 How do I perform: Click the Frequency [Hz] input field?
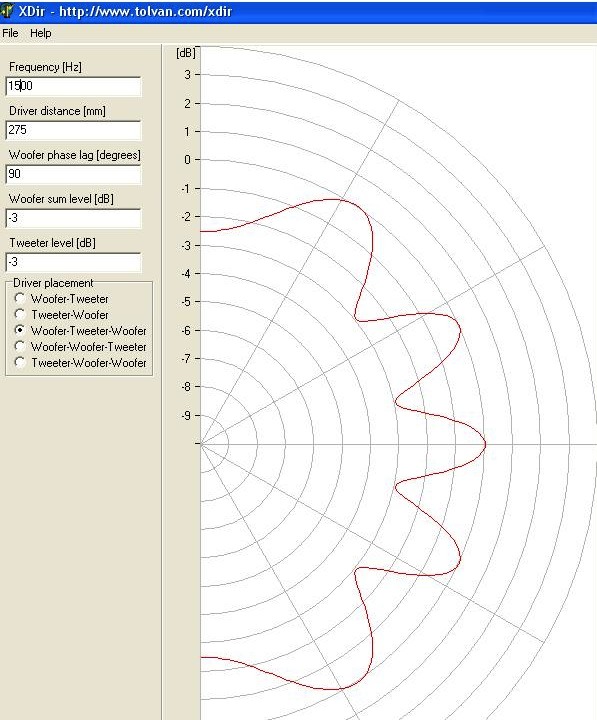73,86
